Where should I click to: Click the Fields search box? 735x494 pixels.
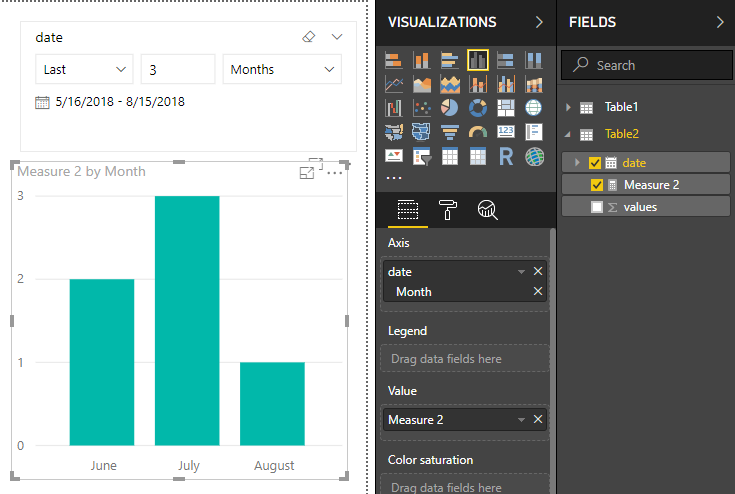tap(647, 65)
